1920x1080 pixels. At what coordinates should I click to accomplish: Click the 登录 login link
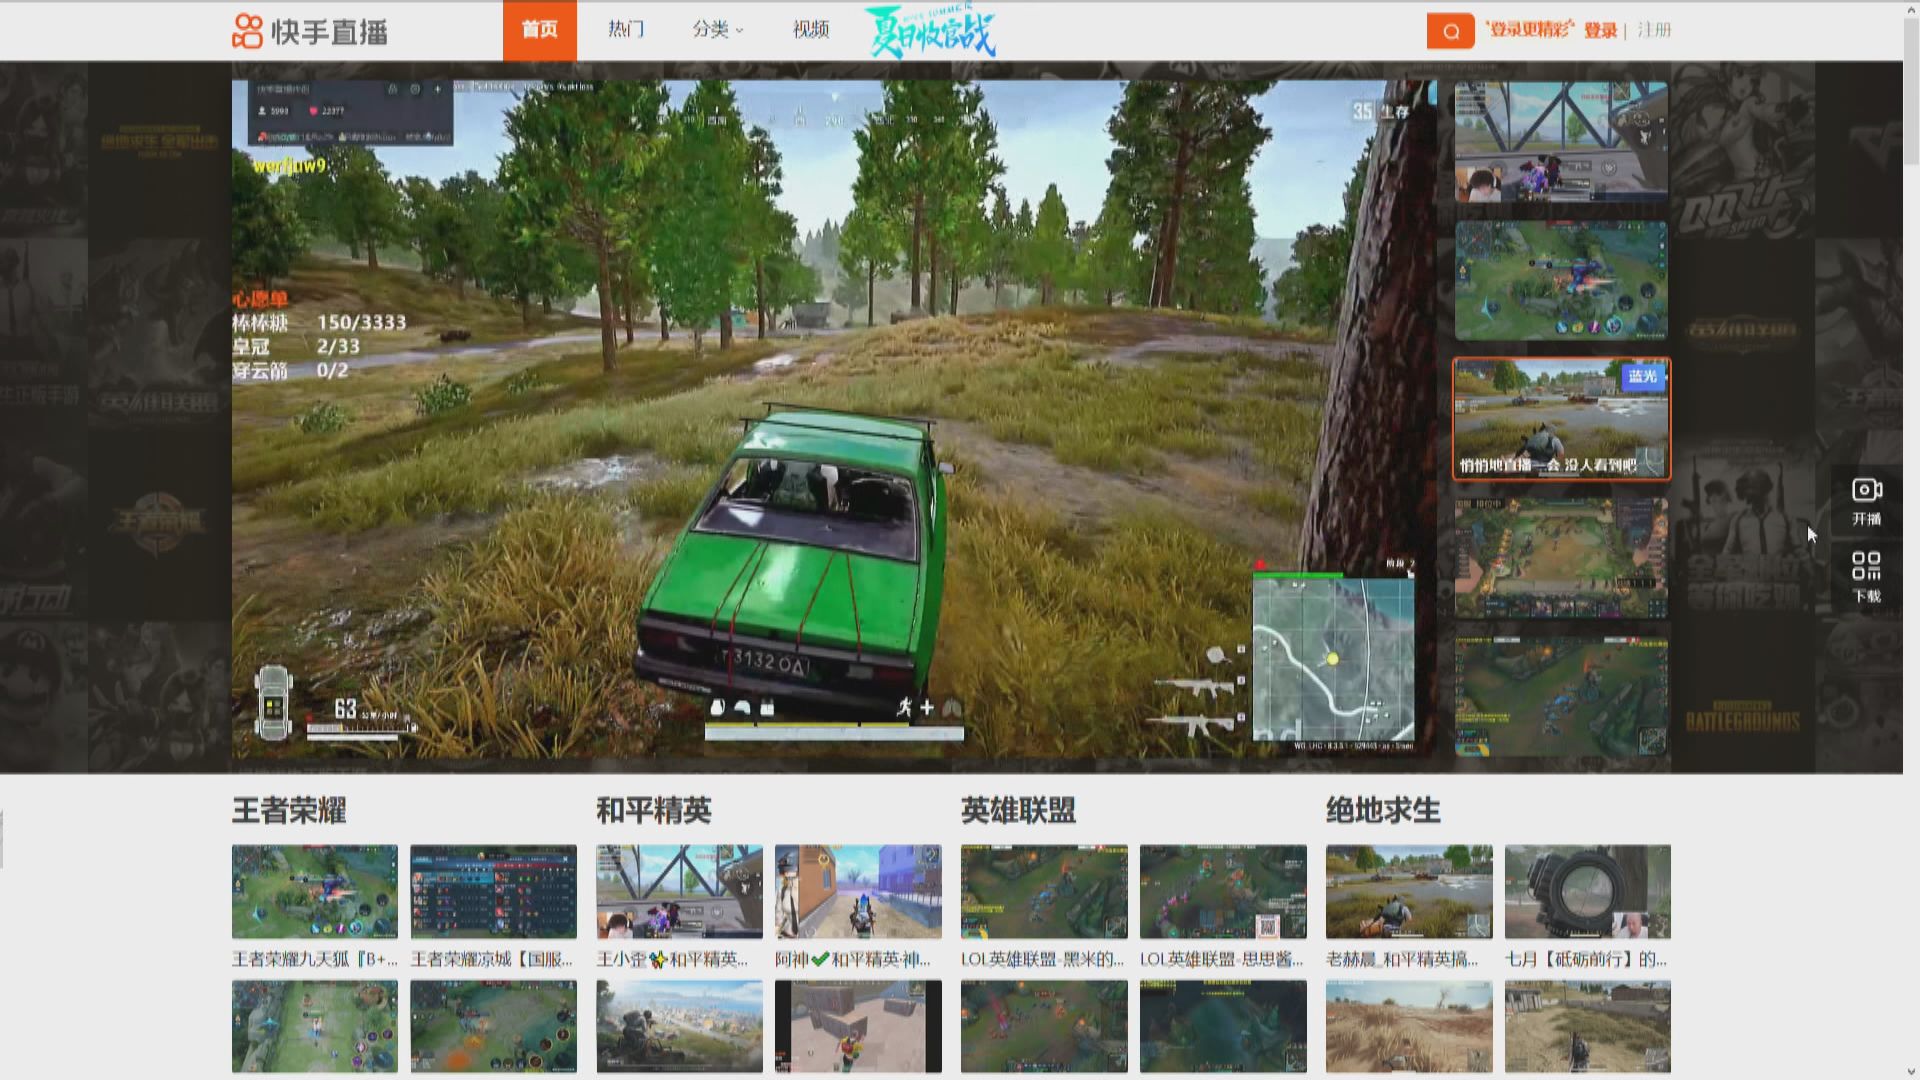click(1600, 30)
